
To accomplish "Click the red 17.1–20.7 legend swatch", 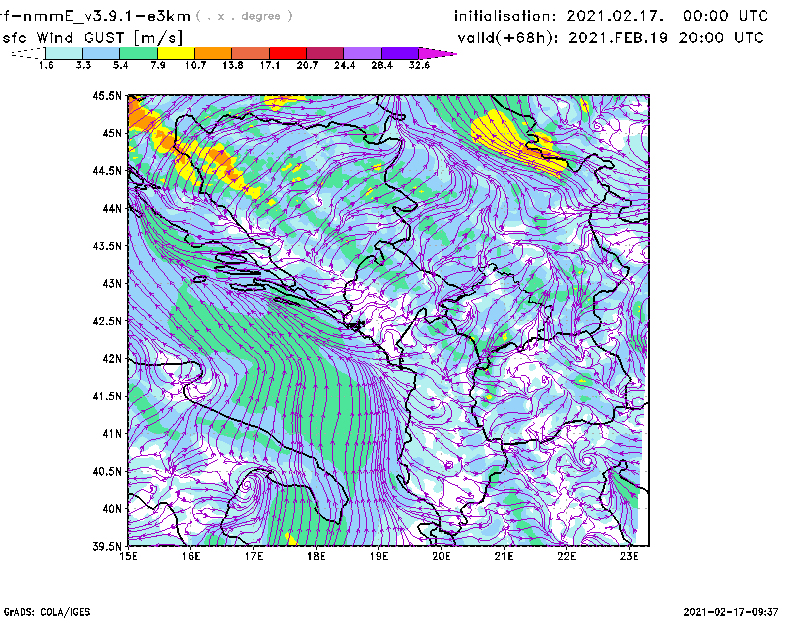I will (288, 53).
